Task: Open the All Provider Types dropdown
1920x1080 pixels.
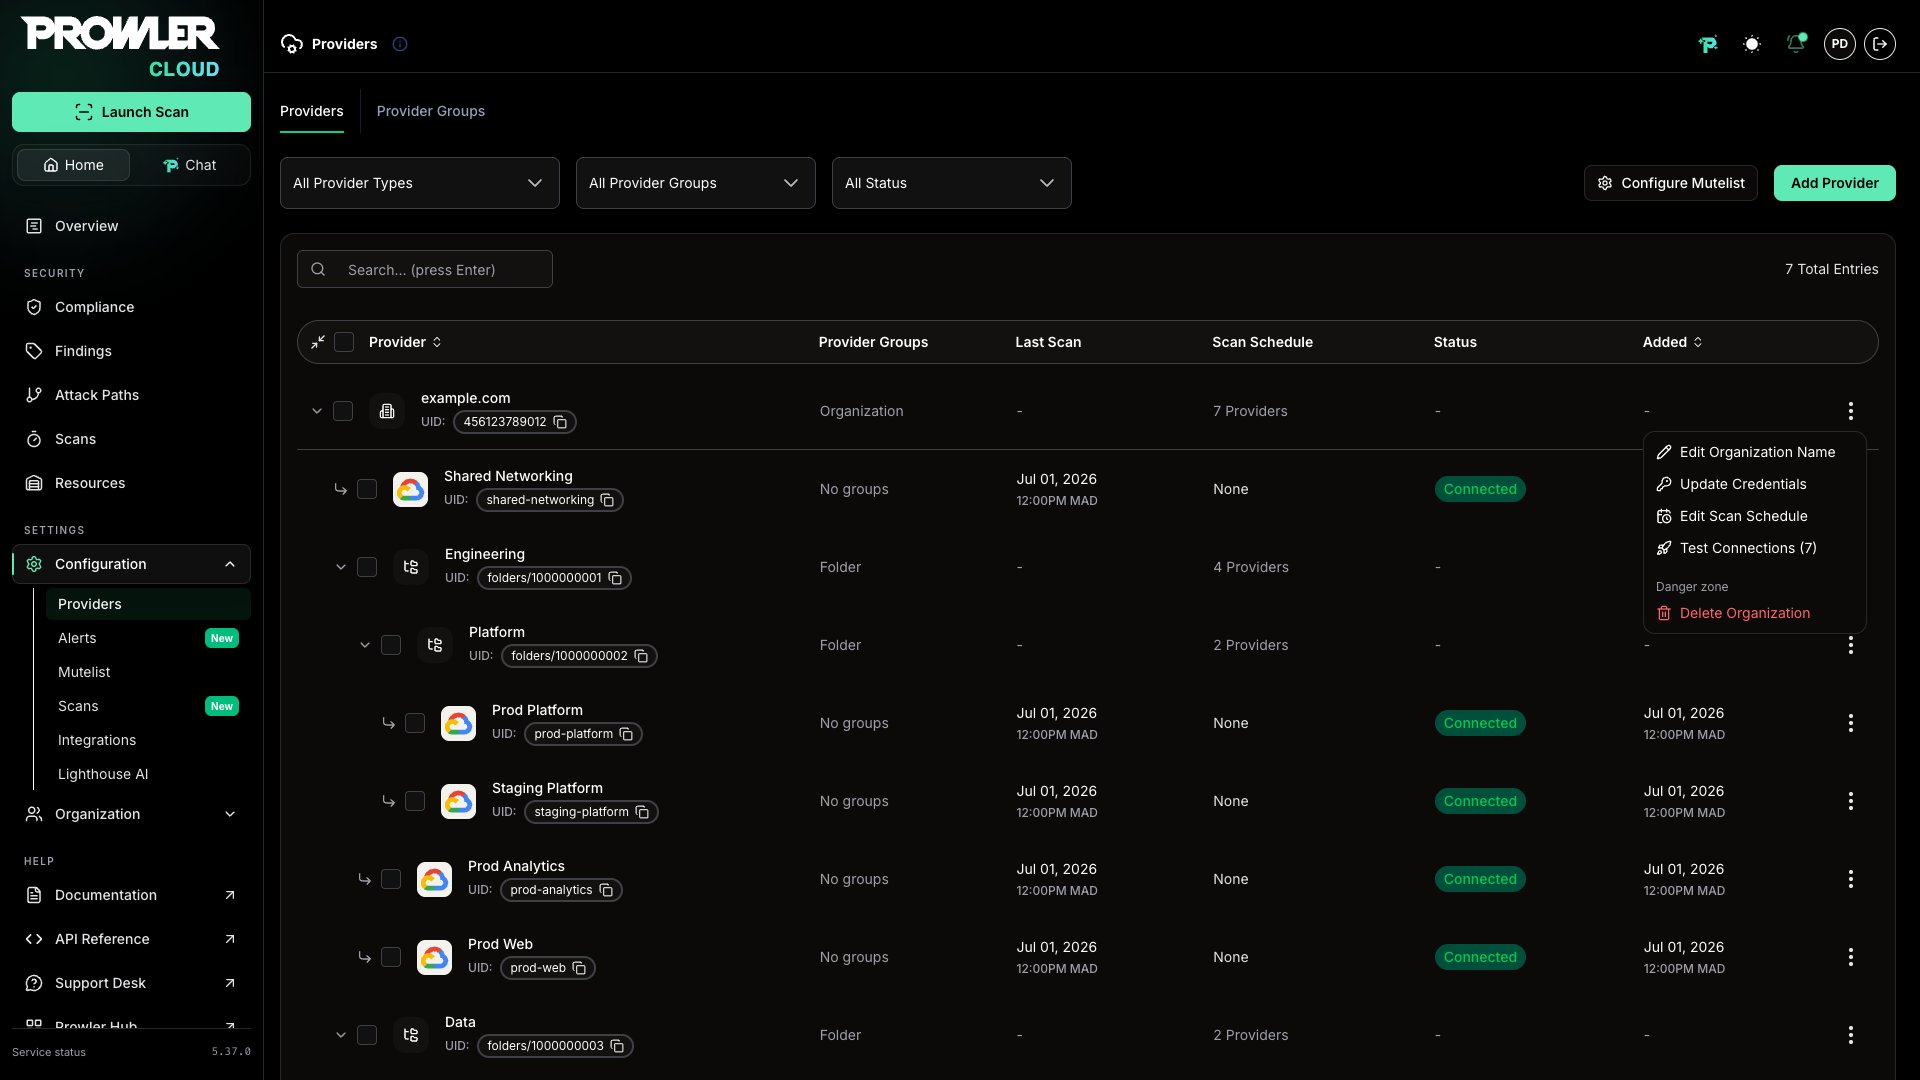Action: click(x=419, y=183)
